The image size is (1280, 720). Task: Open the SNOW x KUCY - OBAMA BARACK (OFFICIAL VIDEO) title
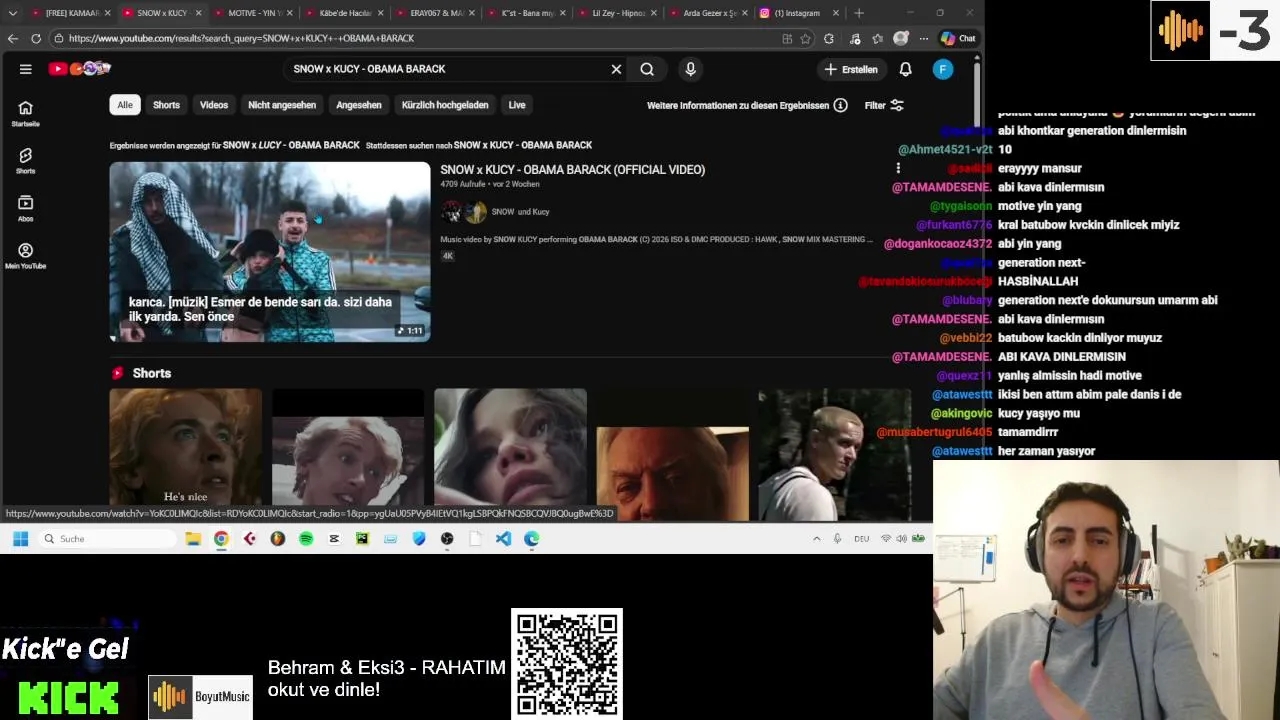pos(573,170)
